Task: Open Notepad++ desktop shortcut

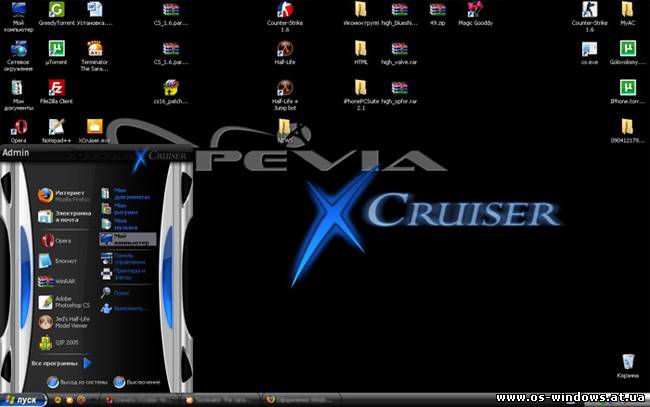Action: pyautogui.click(x=56, y=131)
